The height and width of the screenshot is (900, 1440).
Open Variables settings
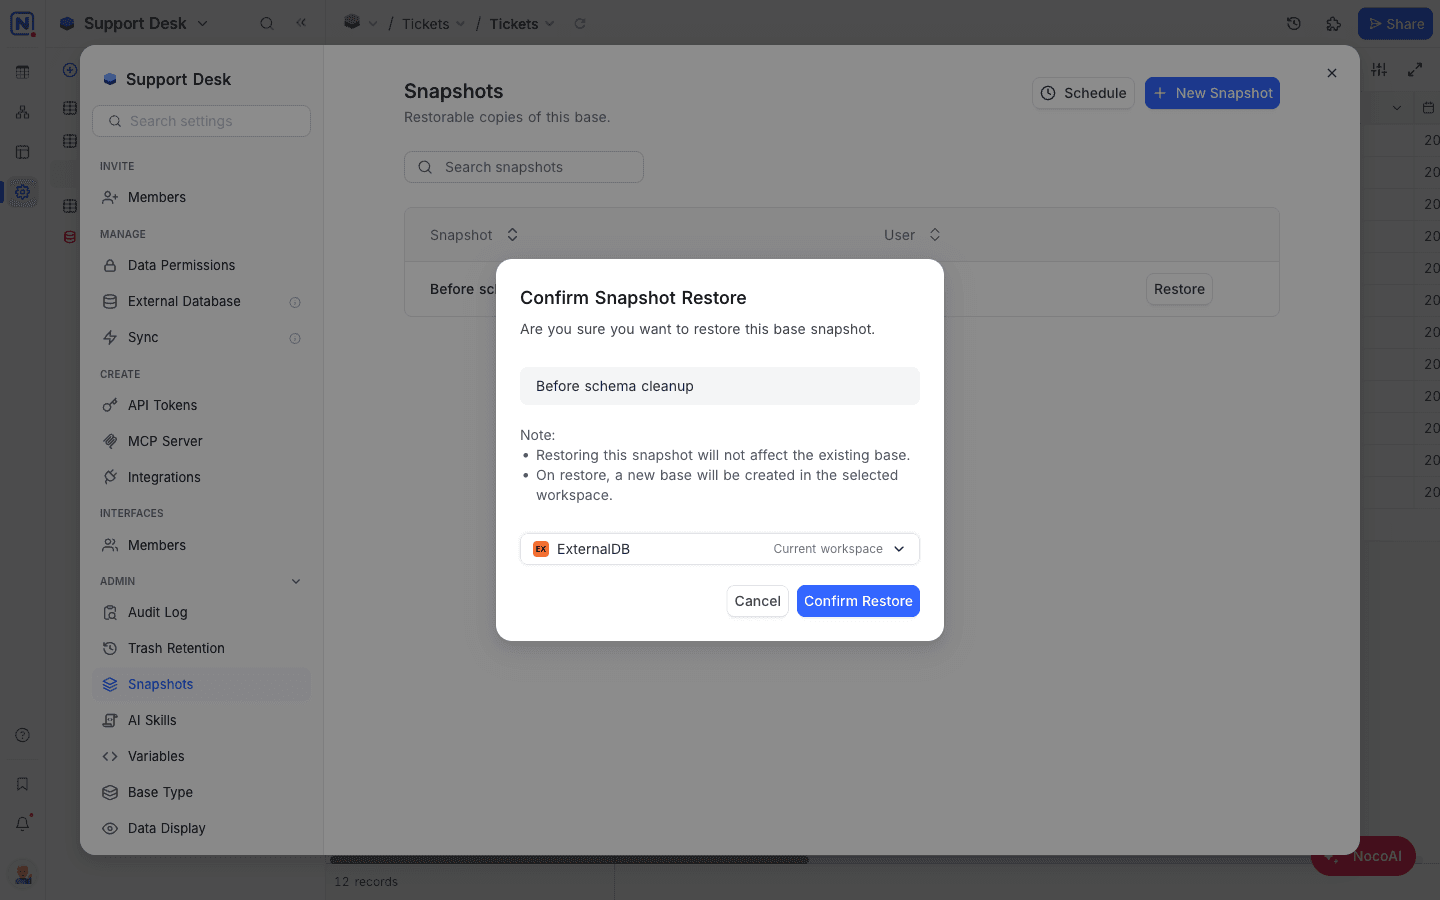pyautogui.click(x=201, y=756)
